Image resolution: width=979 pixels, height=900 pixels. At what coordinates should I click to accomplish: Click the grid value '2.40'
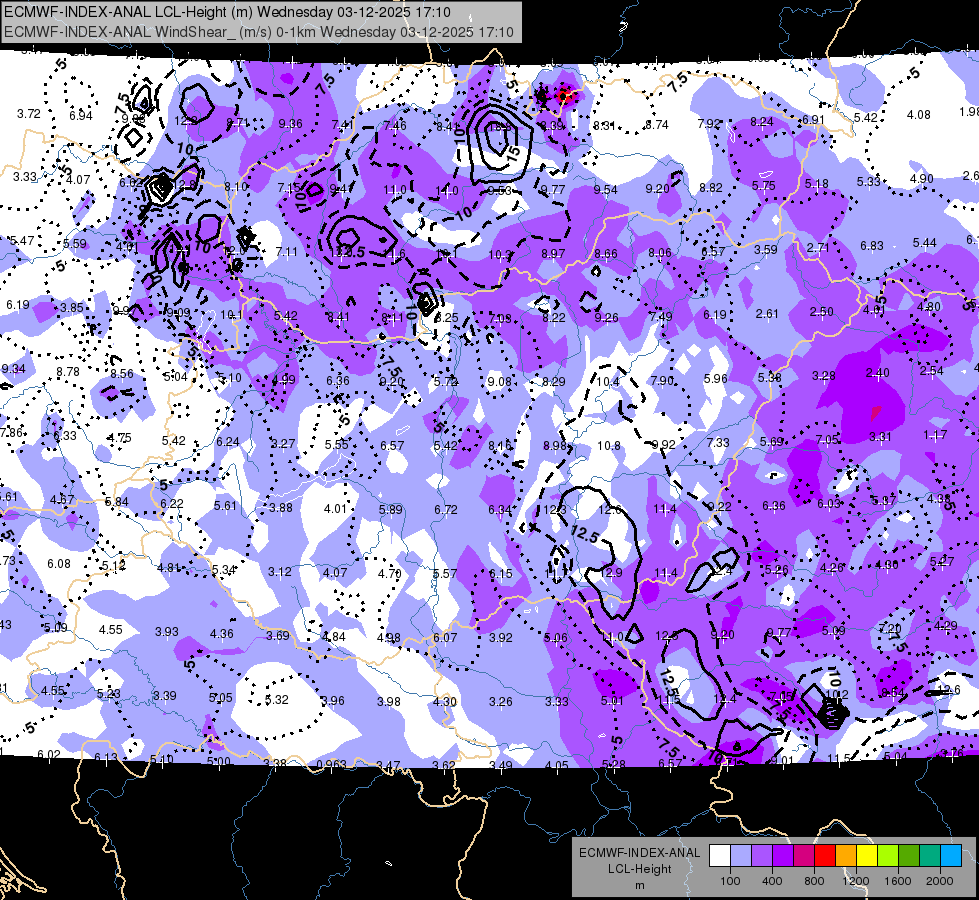[877, 373]
